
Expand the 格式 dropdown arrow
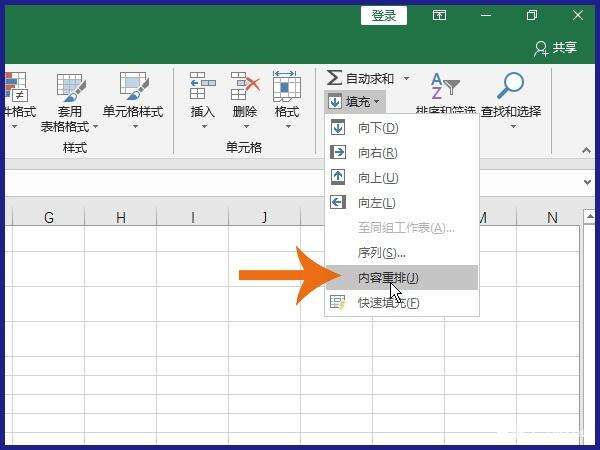[x=288, y=126]
